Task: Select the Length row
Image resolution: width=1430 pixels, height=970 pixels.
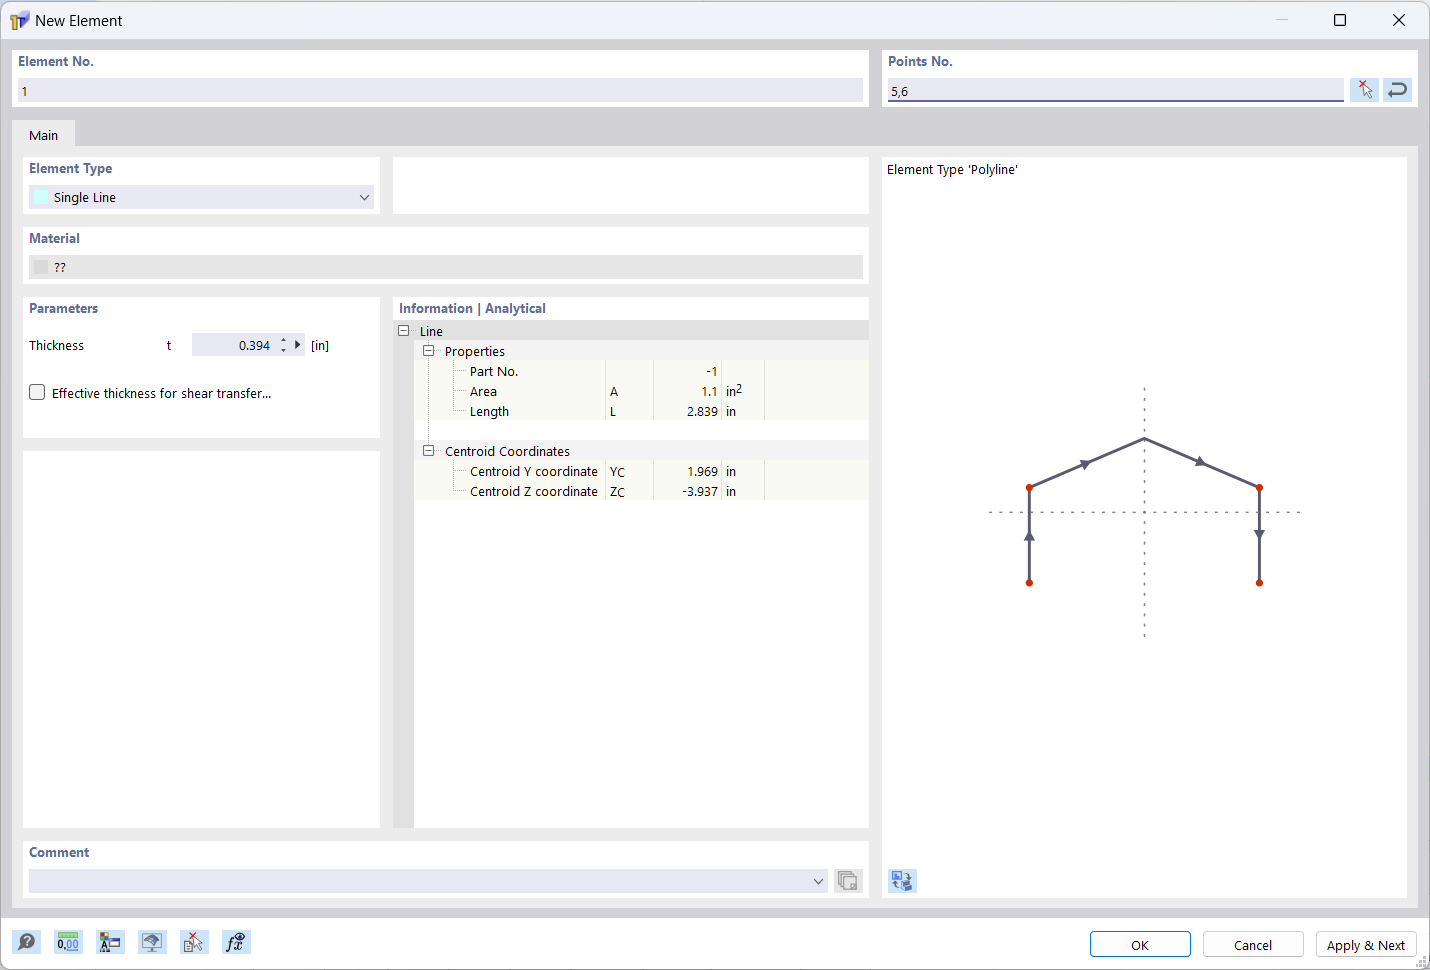Action: click(641, 411)
